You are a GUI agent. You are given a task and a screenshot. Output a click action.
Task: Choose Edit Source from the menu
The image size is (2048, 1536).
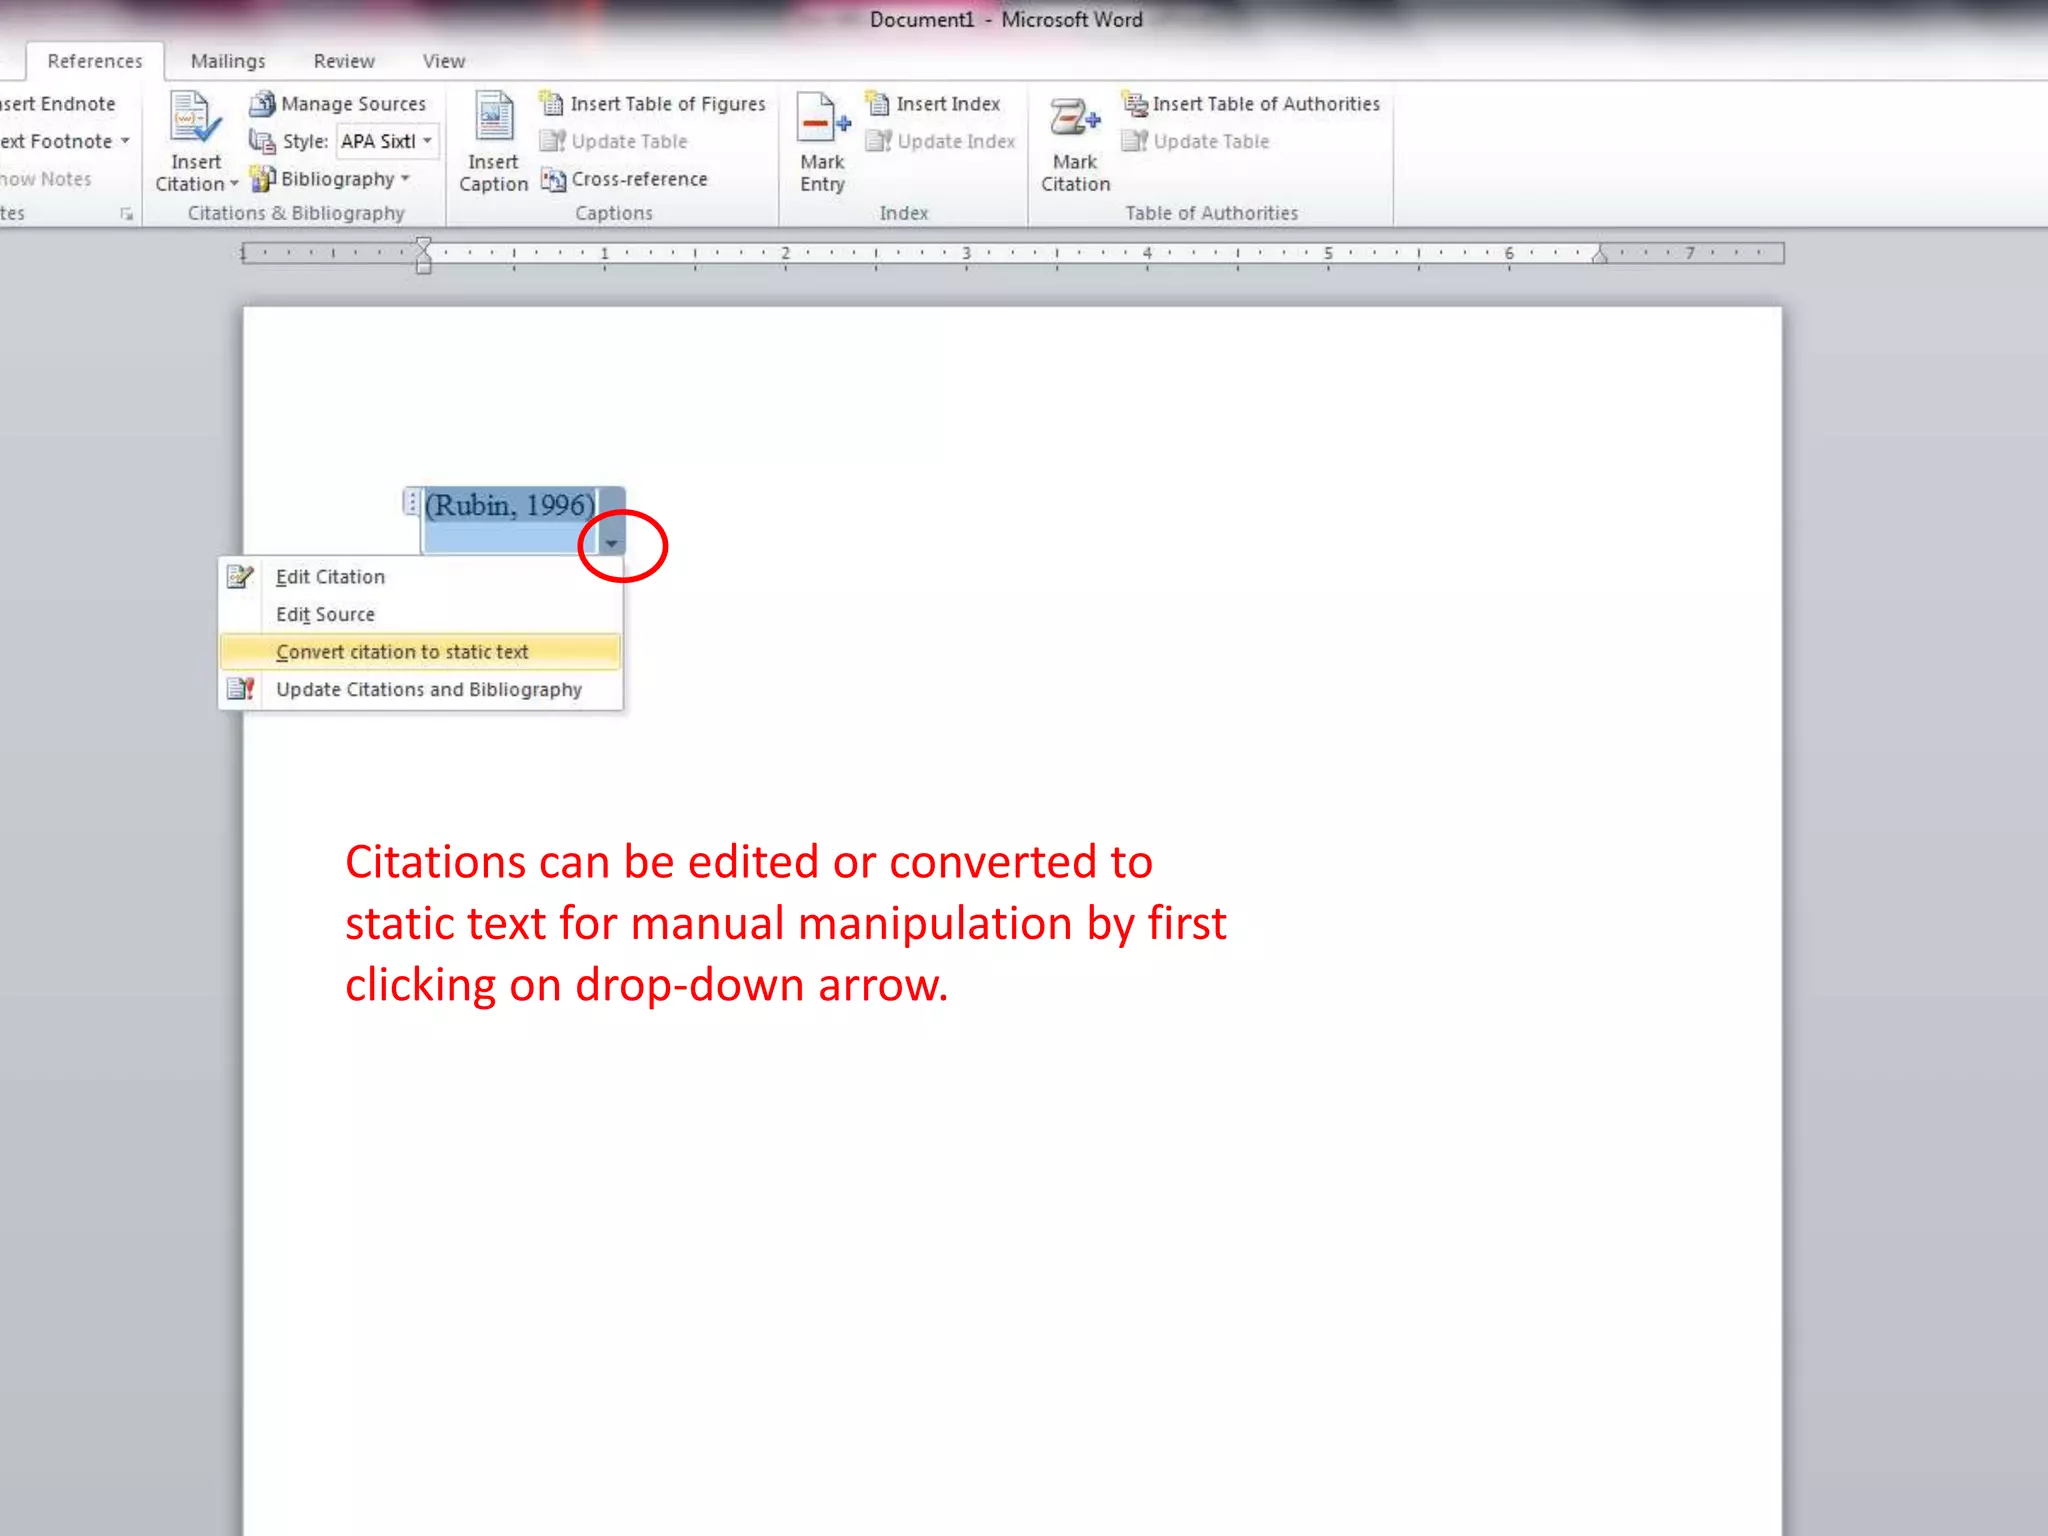pos(421,614)
